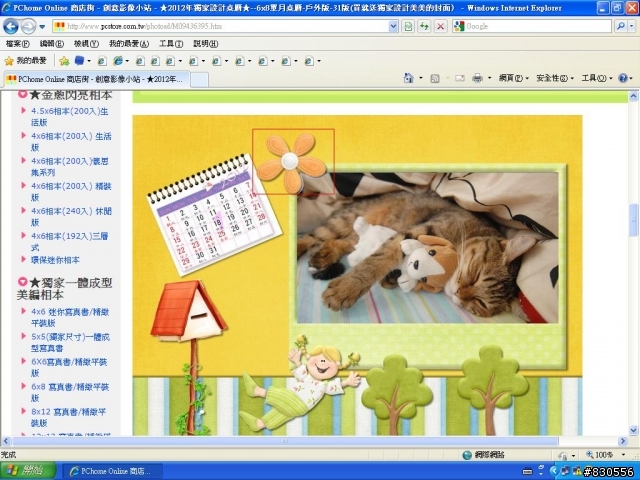
Task: Click the vertical scrollbar down arrow
Action: 633,430
